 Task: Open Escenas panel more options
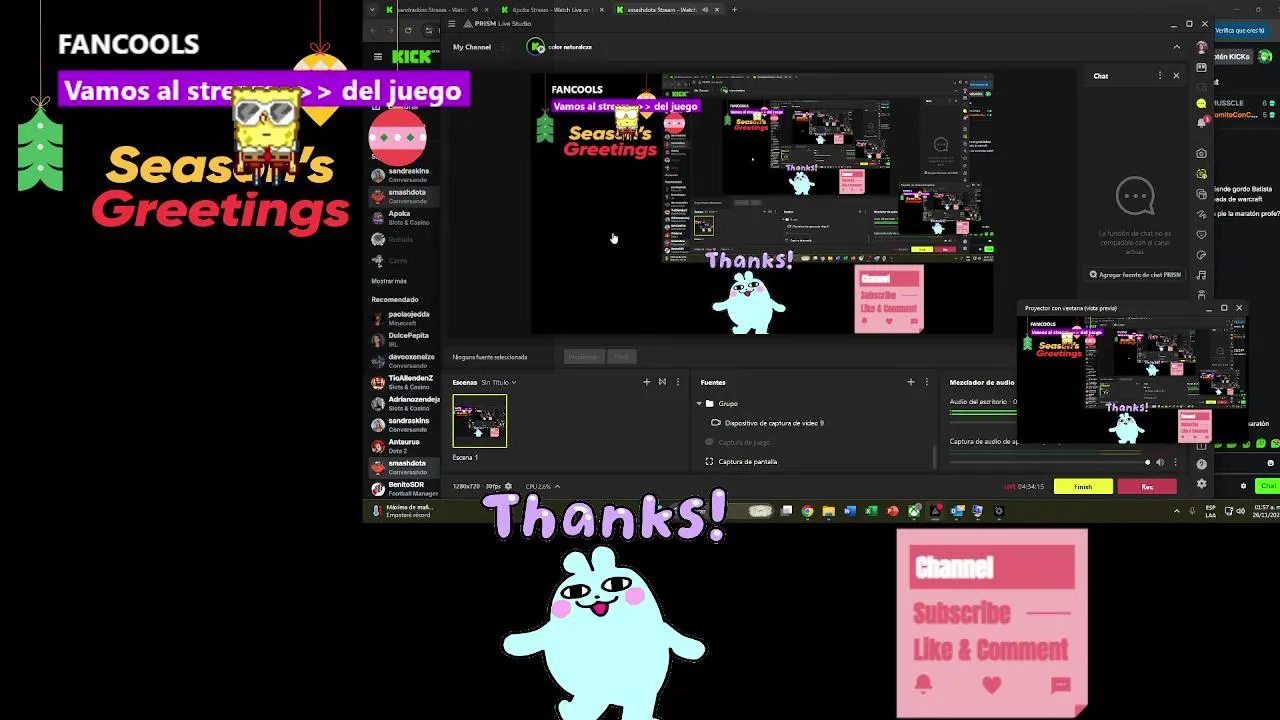coord(678,382)
